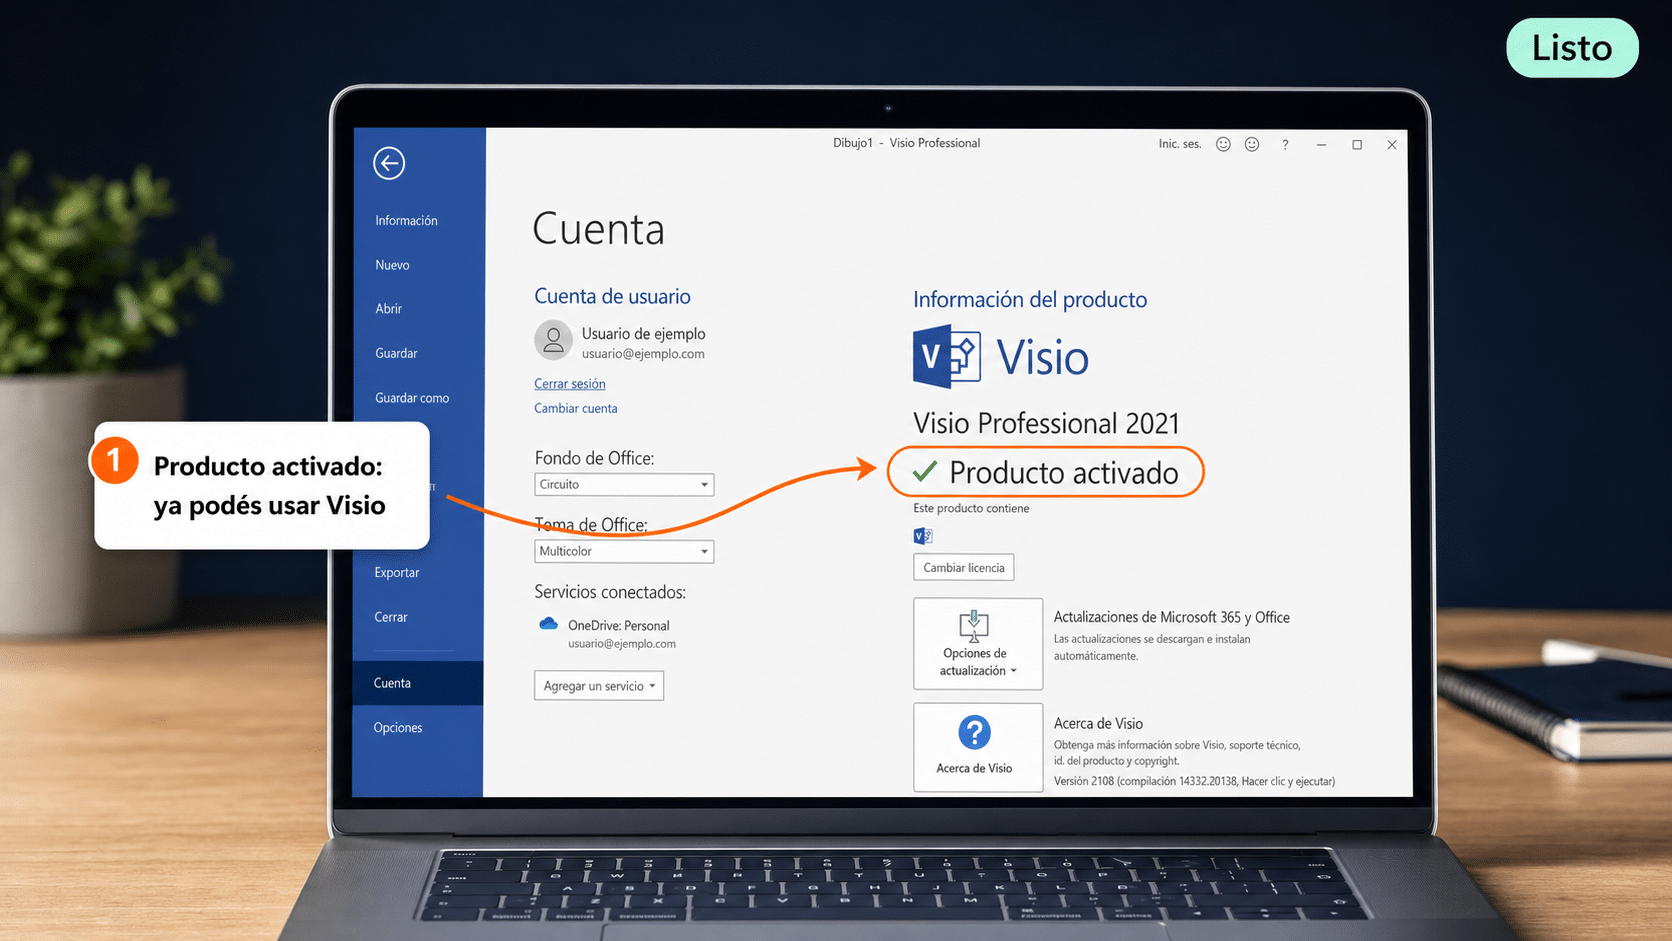1672x941 pixels.
Task: Open help with the question mark icon
Action: [1285, 145]
